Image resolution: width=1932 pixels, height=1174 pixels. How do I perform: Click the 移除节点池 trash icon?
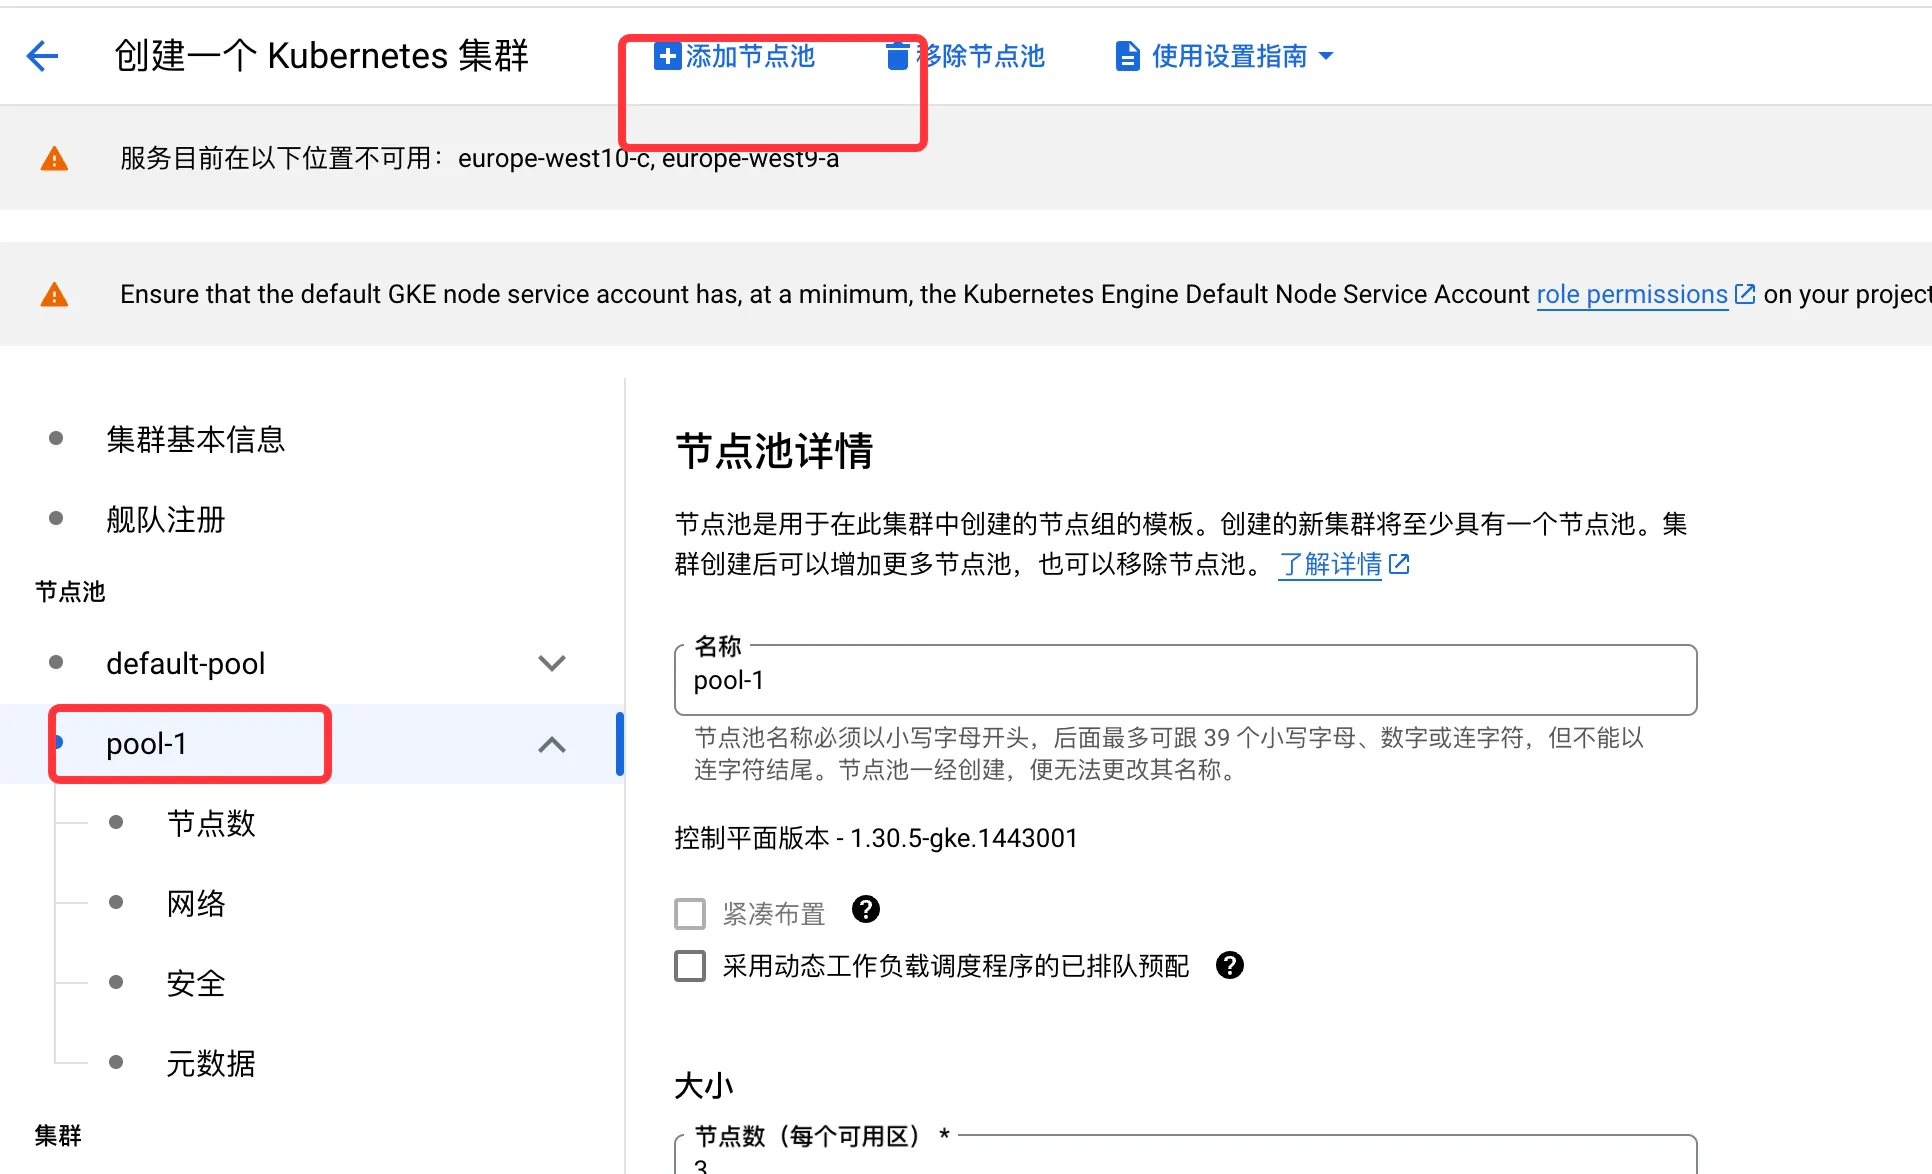897,56
